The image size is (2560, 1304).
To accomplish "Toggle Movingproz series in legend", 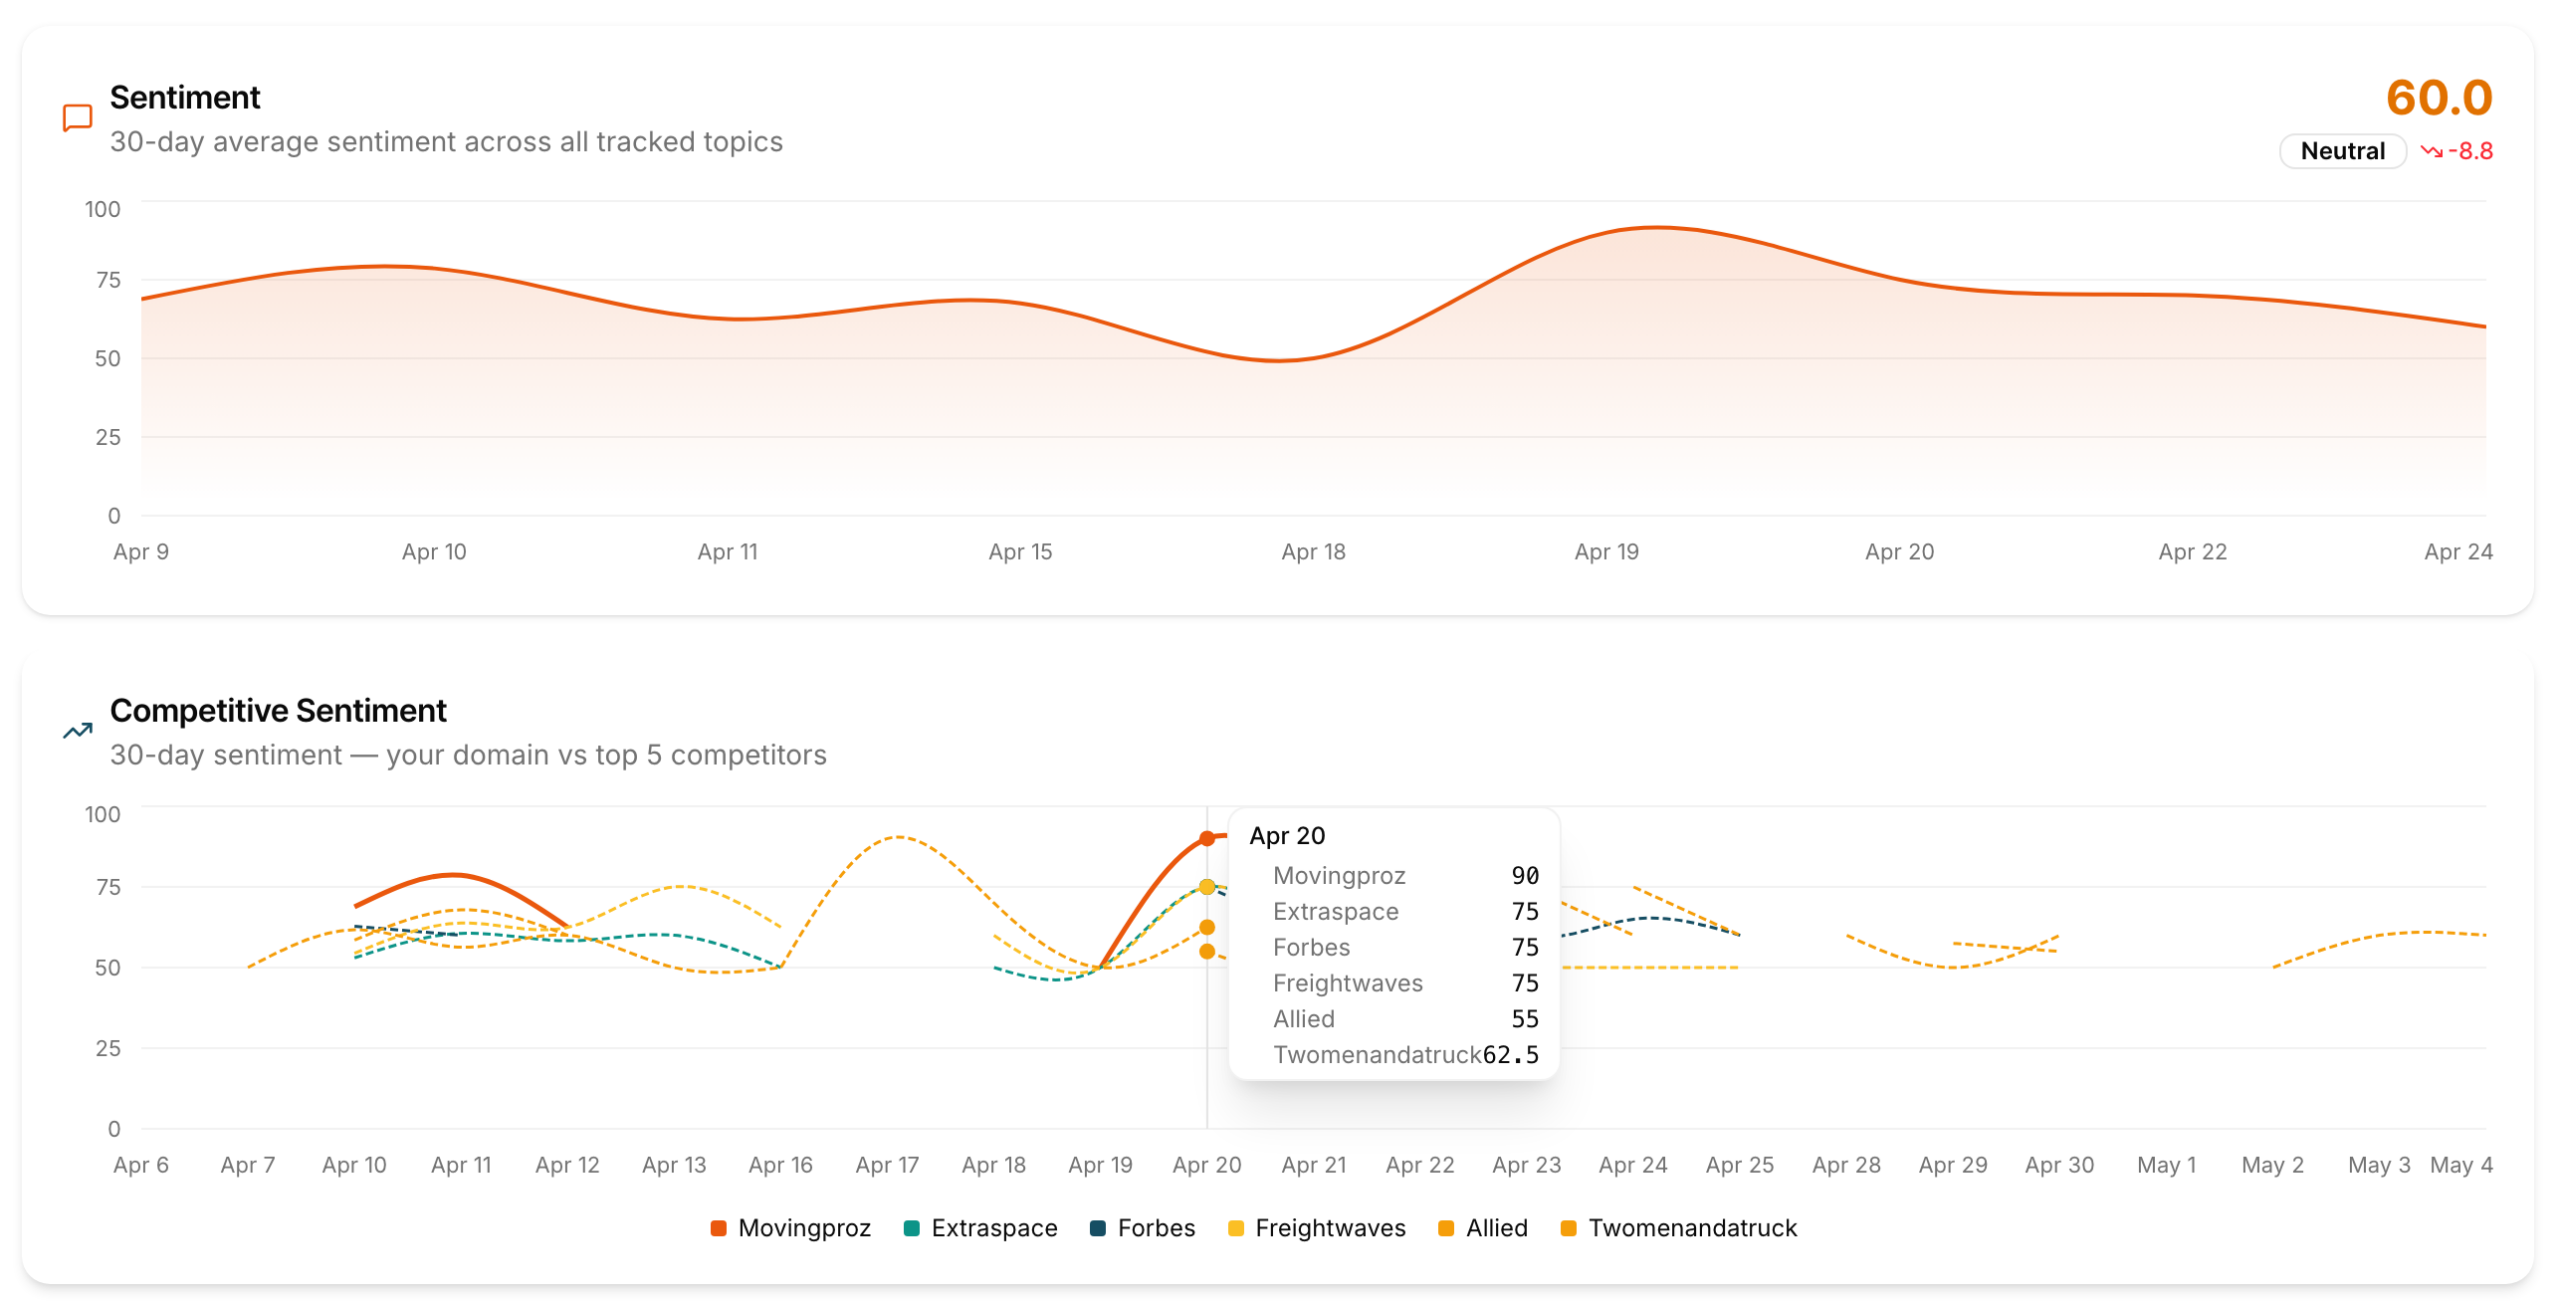I will click(790, 1228).
